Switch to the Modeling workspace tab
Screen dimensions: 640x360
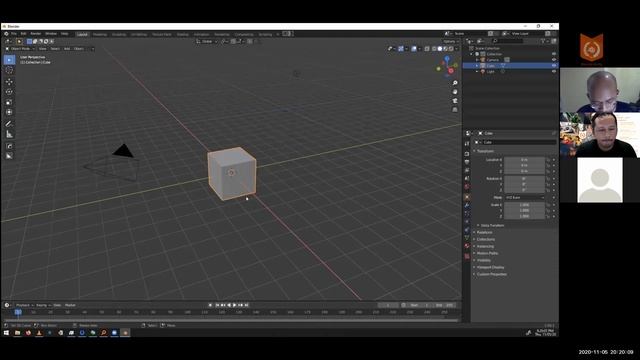[100, 34]
